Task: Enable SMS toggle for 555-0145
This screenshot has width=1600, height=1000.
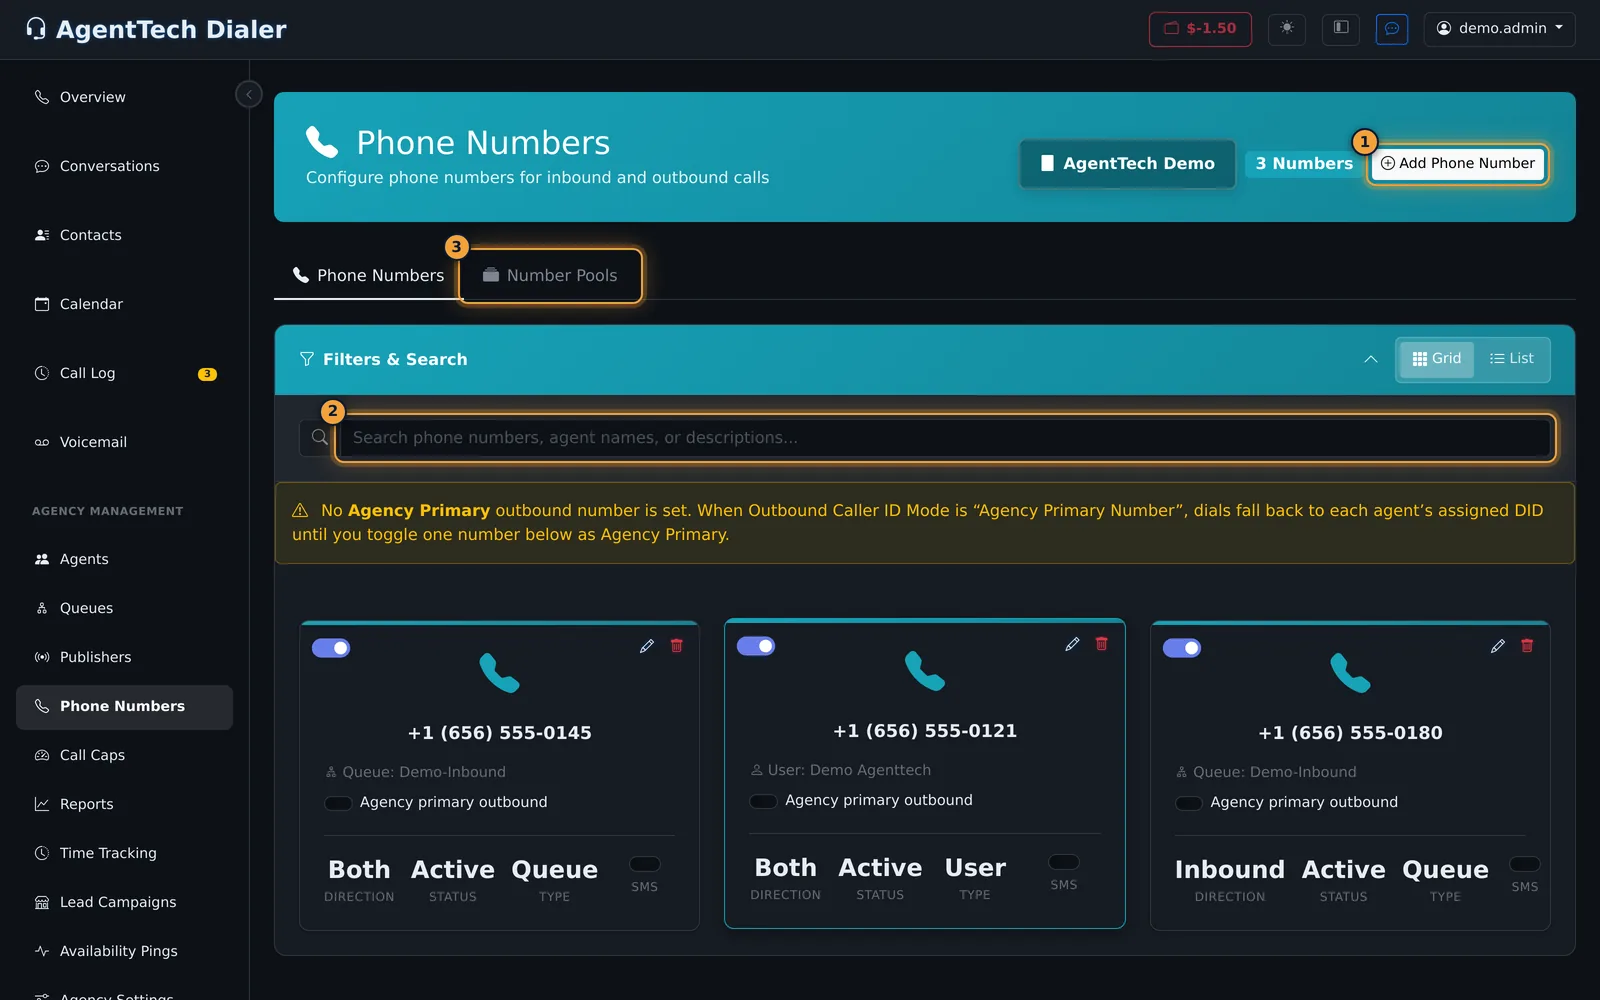Action: point(645,864)
